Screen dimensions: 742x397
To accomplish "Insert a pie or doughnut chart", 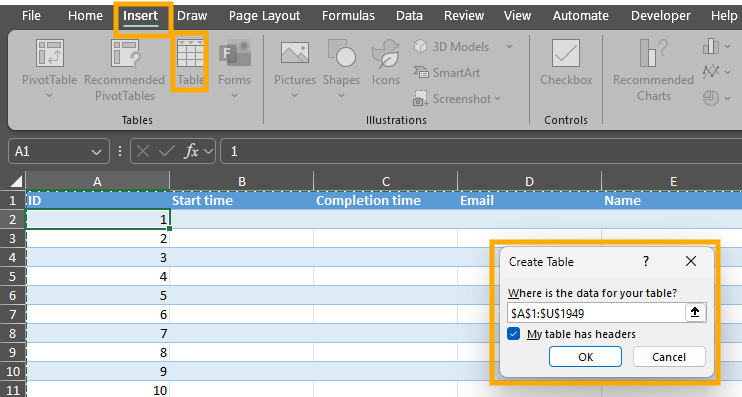I will (x=711, y=98).
